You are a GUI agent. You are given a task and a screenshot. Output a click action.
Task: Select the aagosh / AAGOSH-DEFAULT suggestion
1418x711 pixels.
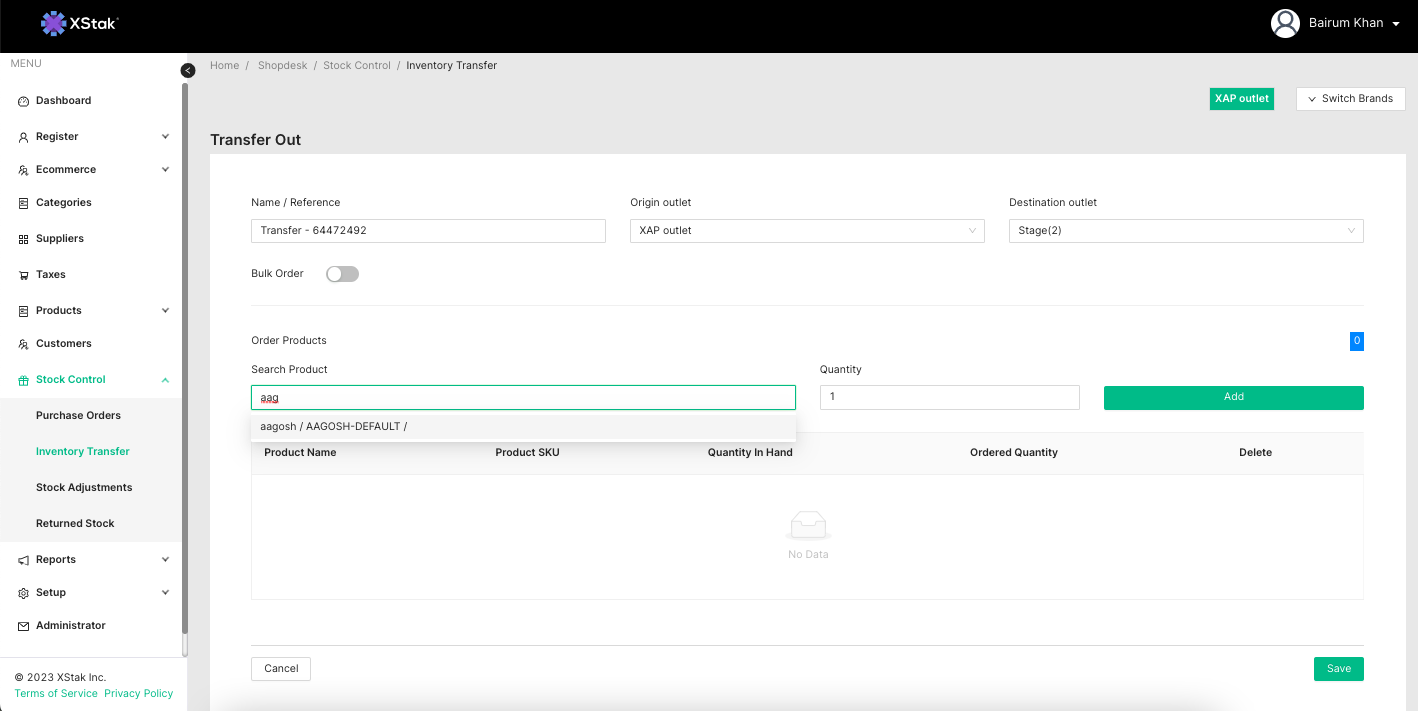[x=334, y=427]
